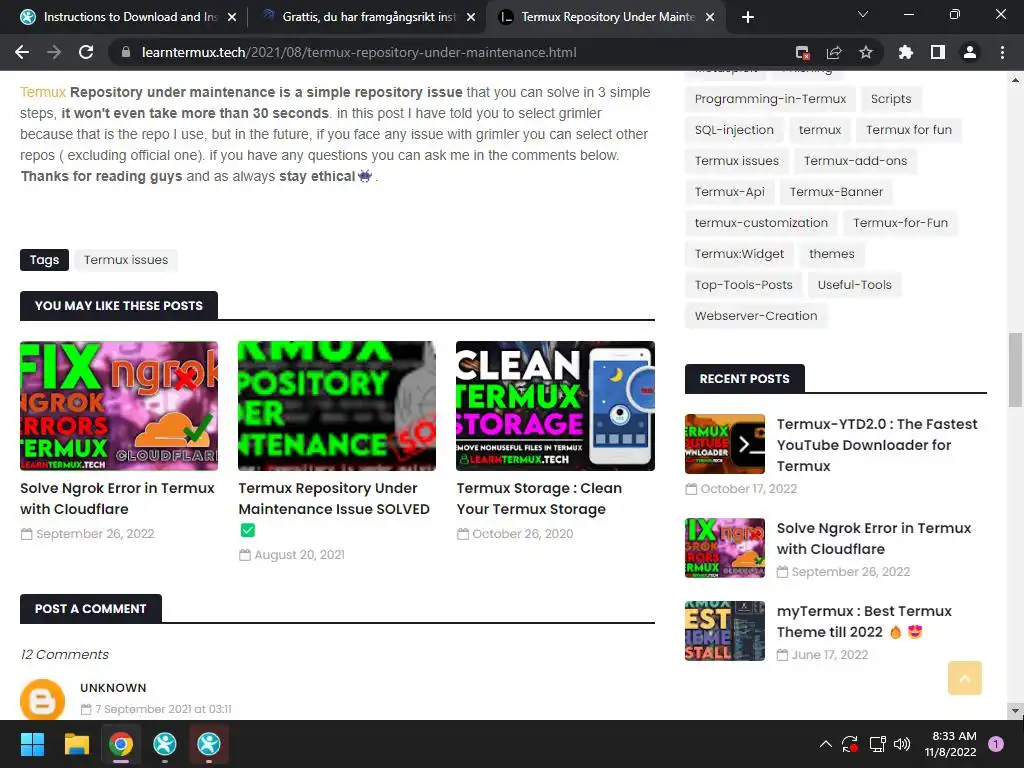Open the network icon in the tray
This screenshot has width=1024, height=768.
click(x=877, y=744)
